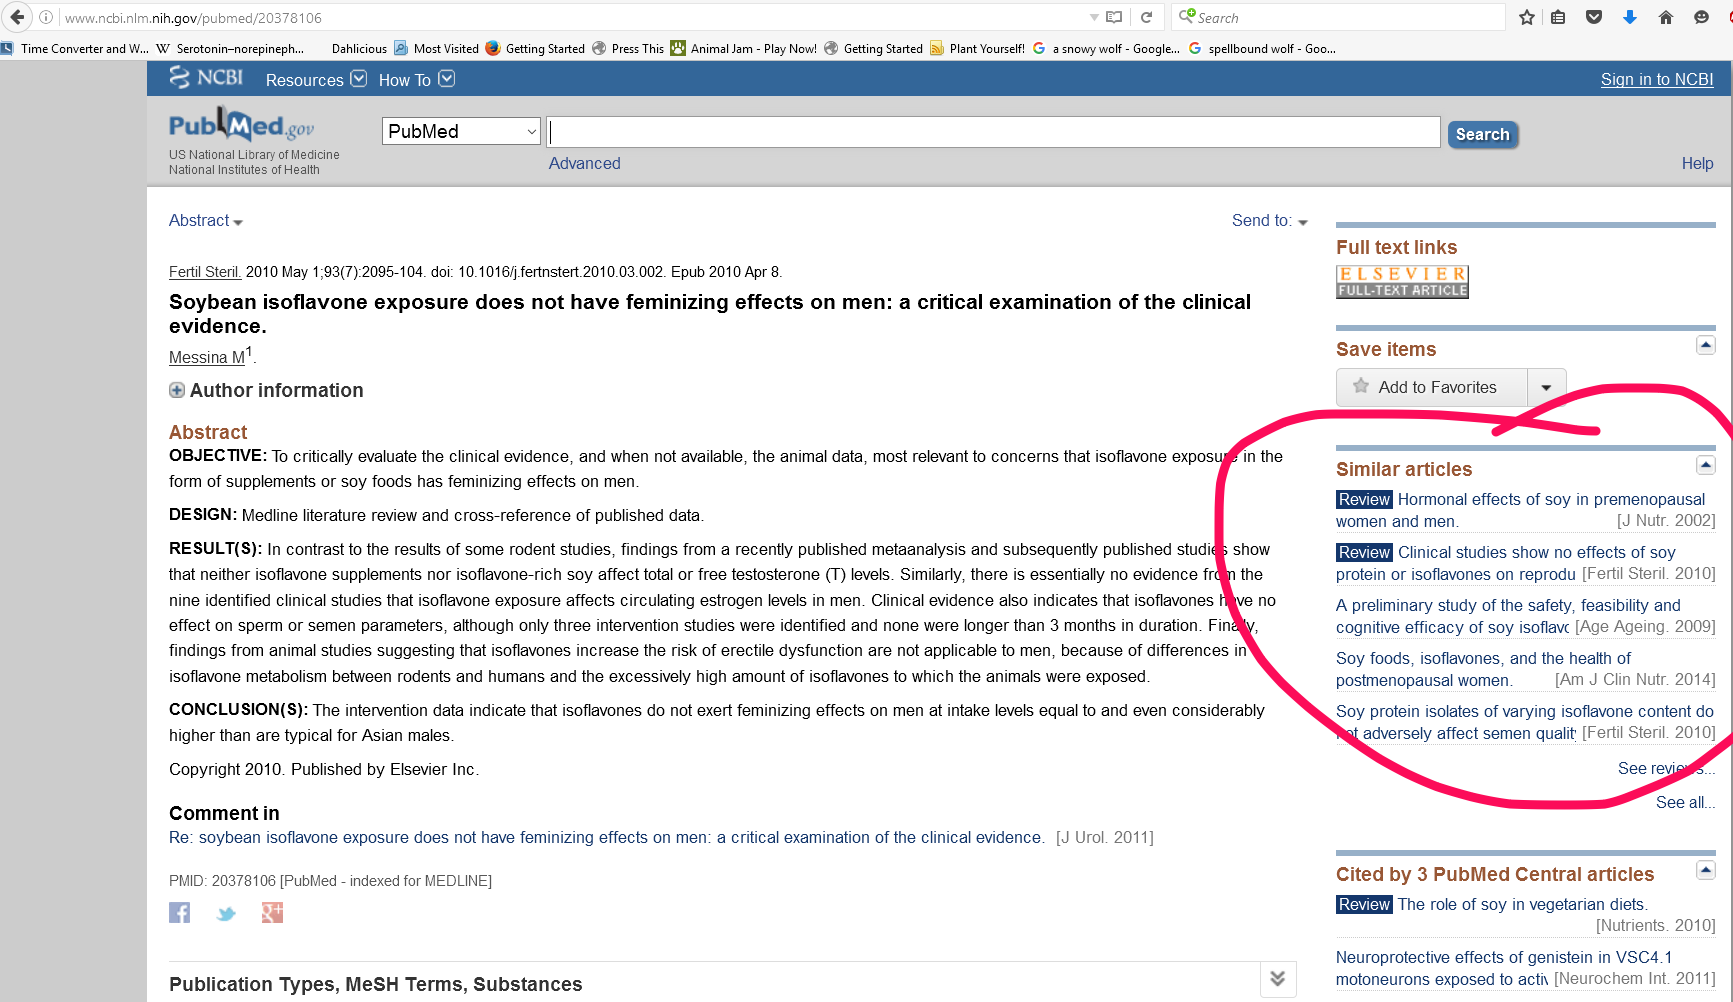1733x1002 pixels.
Task: Collapse the Cited by PubMed Central section
Action: [x=1706, y=870]
